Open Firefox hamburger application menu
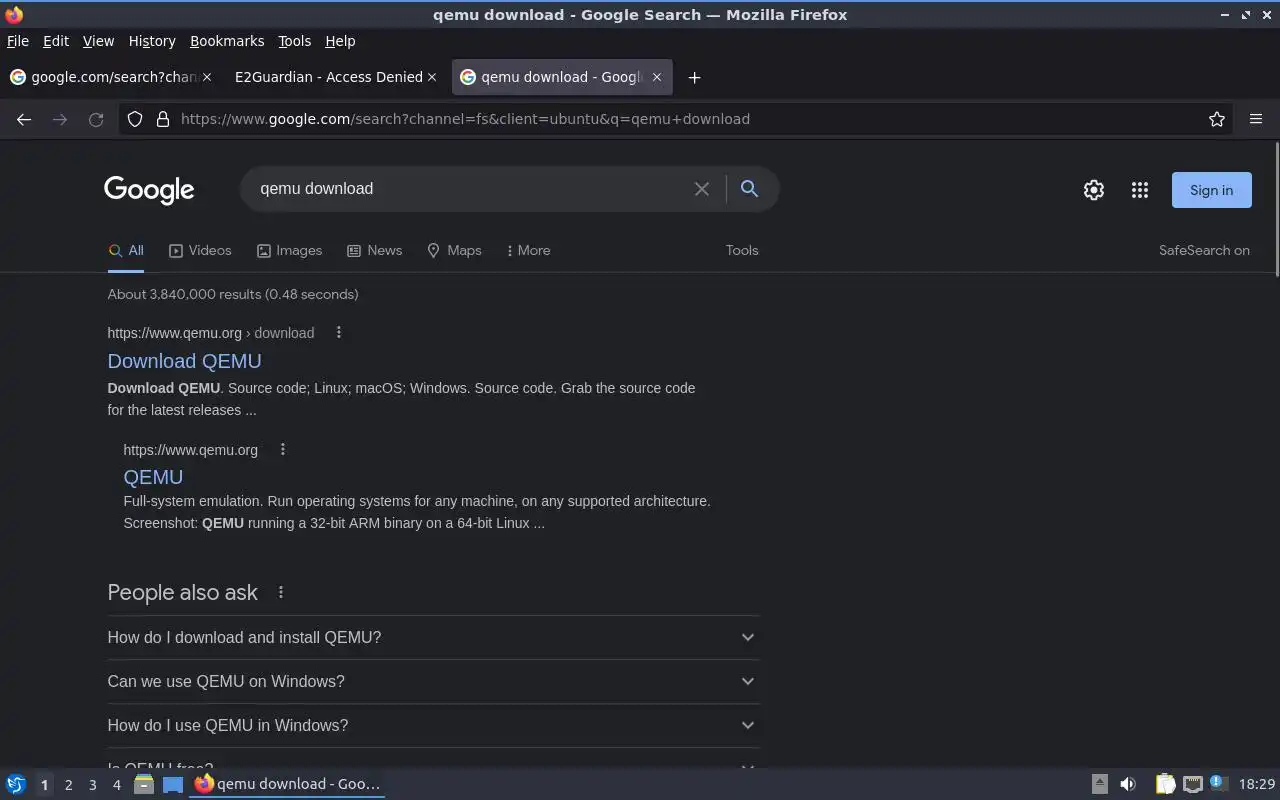Viewport: 1280px width, 800px height. [x=1256, y=119]
